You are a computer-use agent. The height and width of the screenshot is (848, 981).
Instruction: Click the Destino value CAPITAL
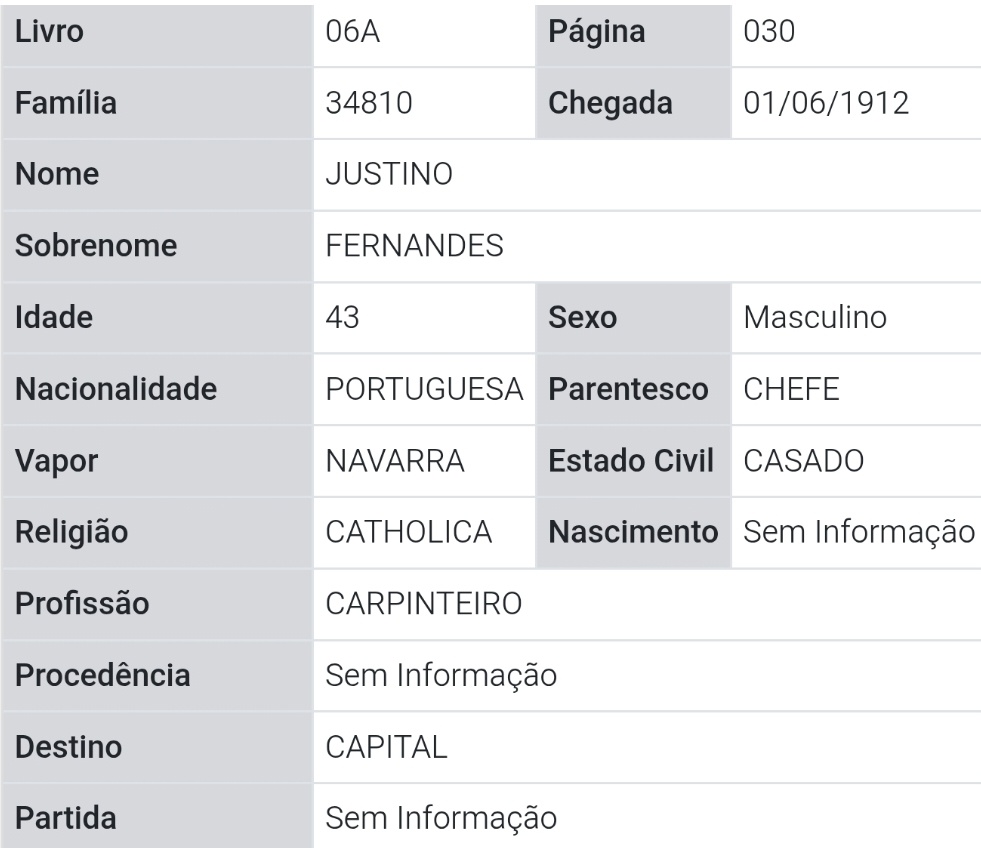coord(386,747)
